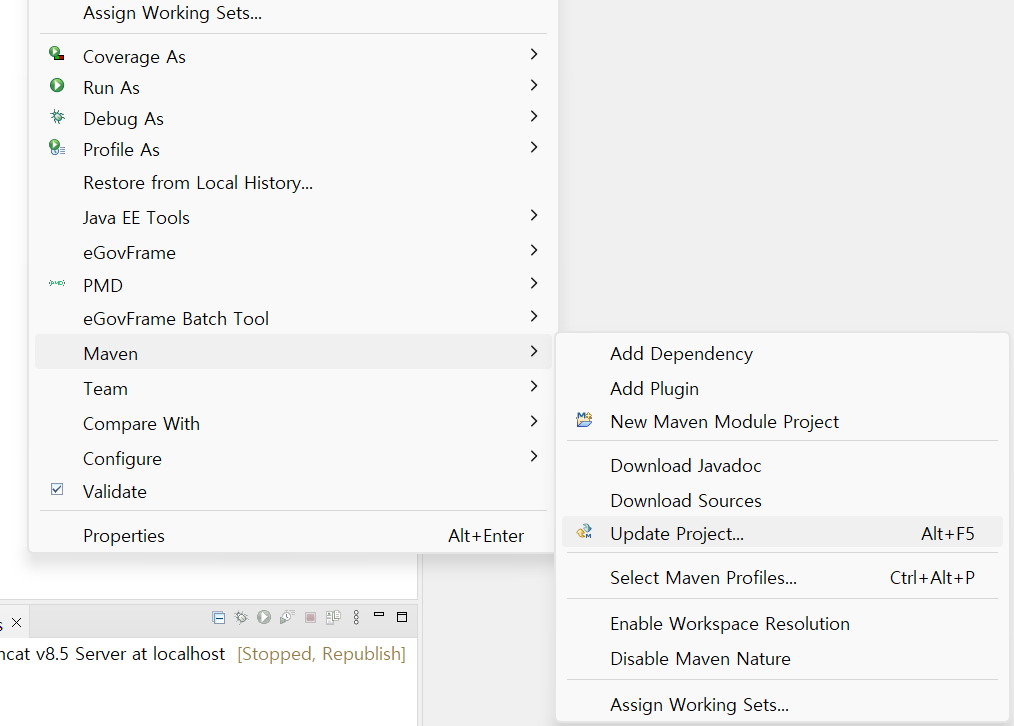Viewport: 1014px width, 726px height.
Task: Click the PMD icon in context menu
Action: point(57,285)
